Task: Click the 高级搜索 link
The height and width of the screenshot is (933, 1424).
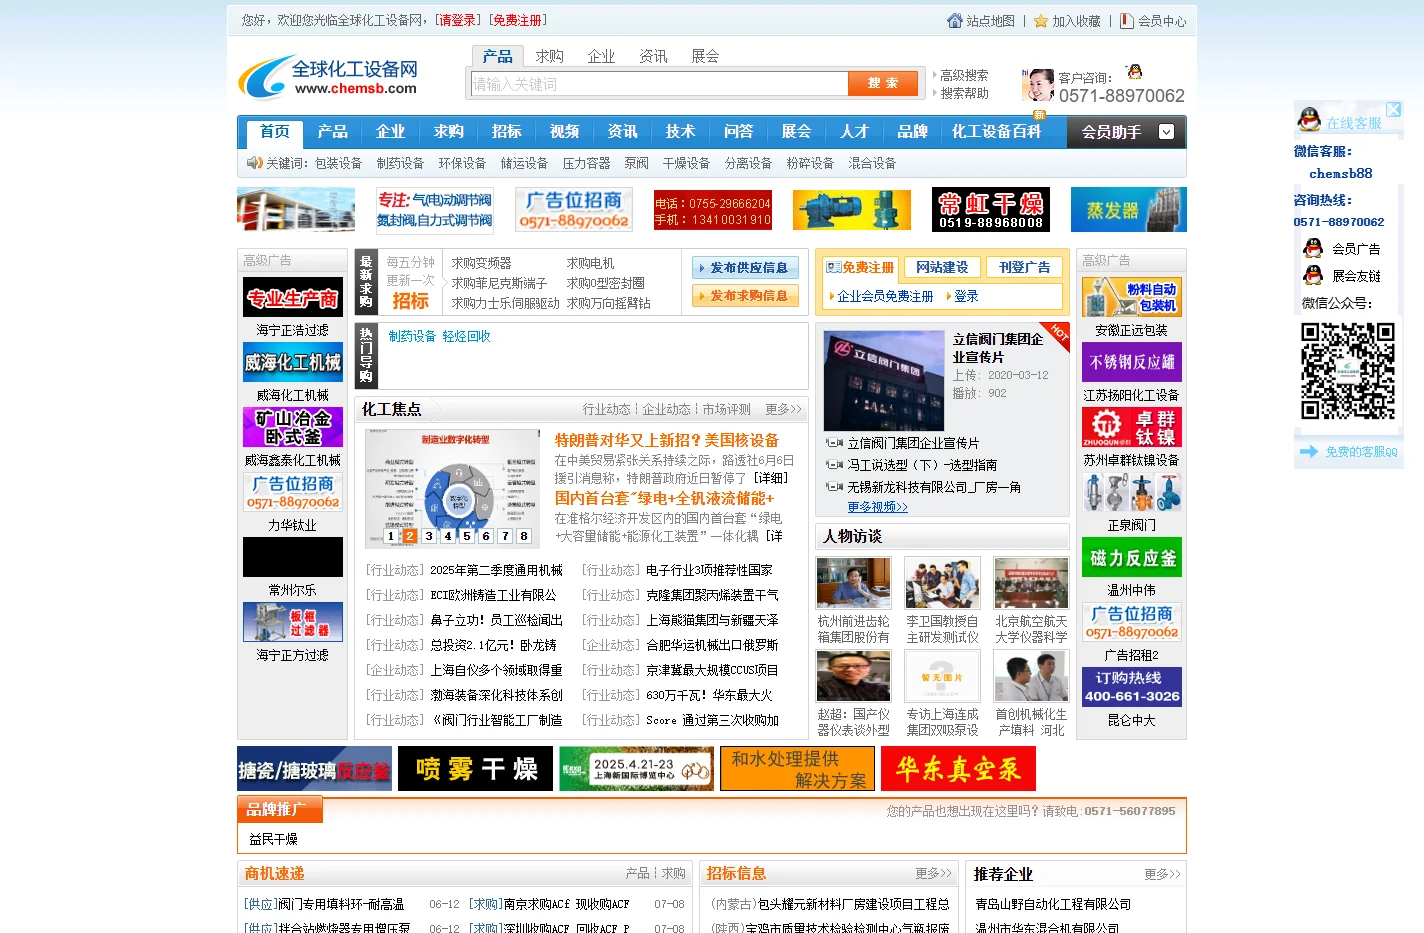Action: coord(964,76)
